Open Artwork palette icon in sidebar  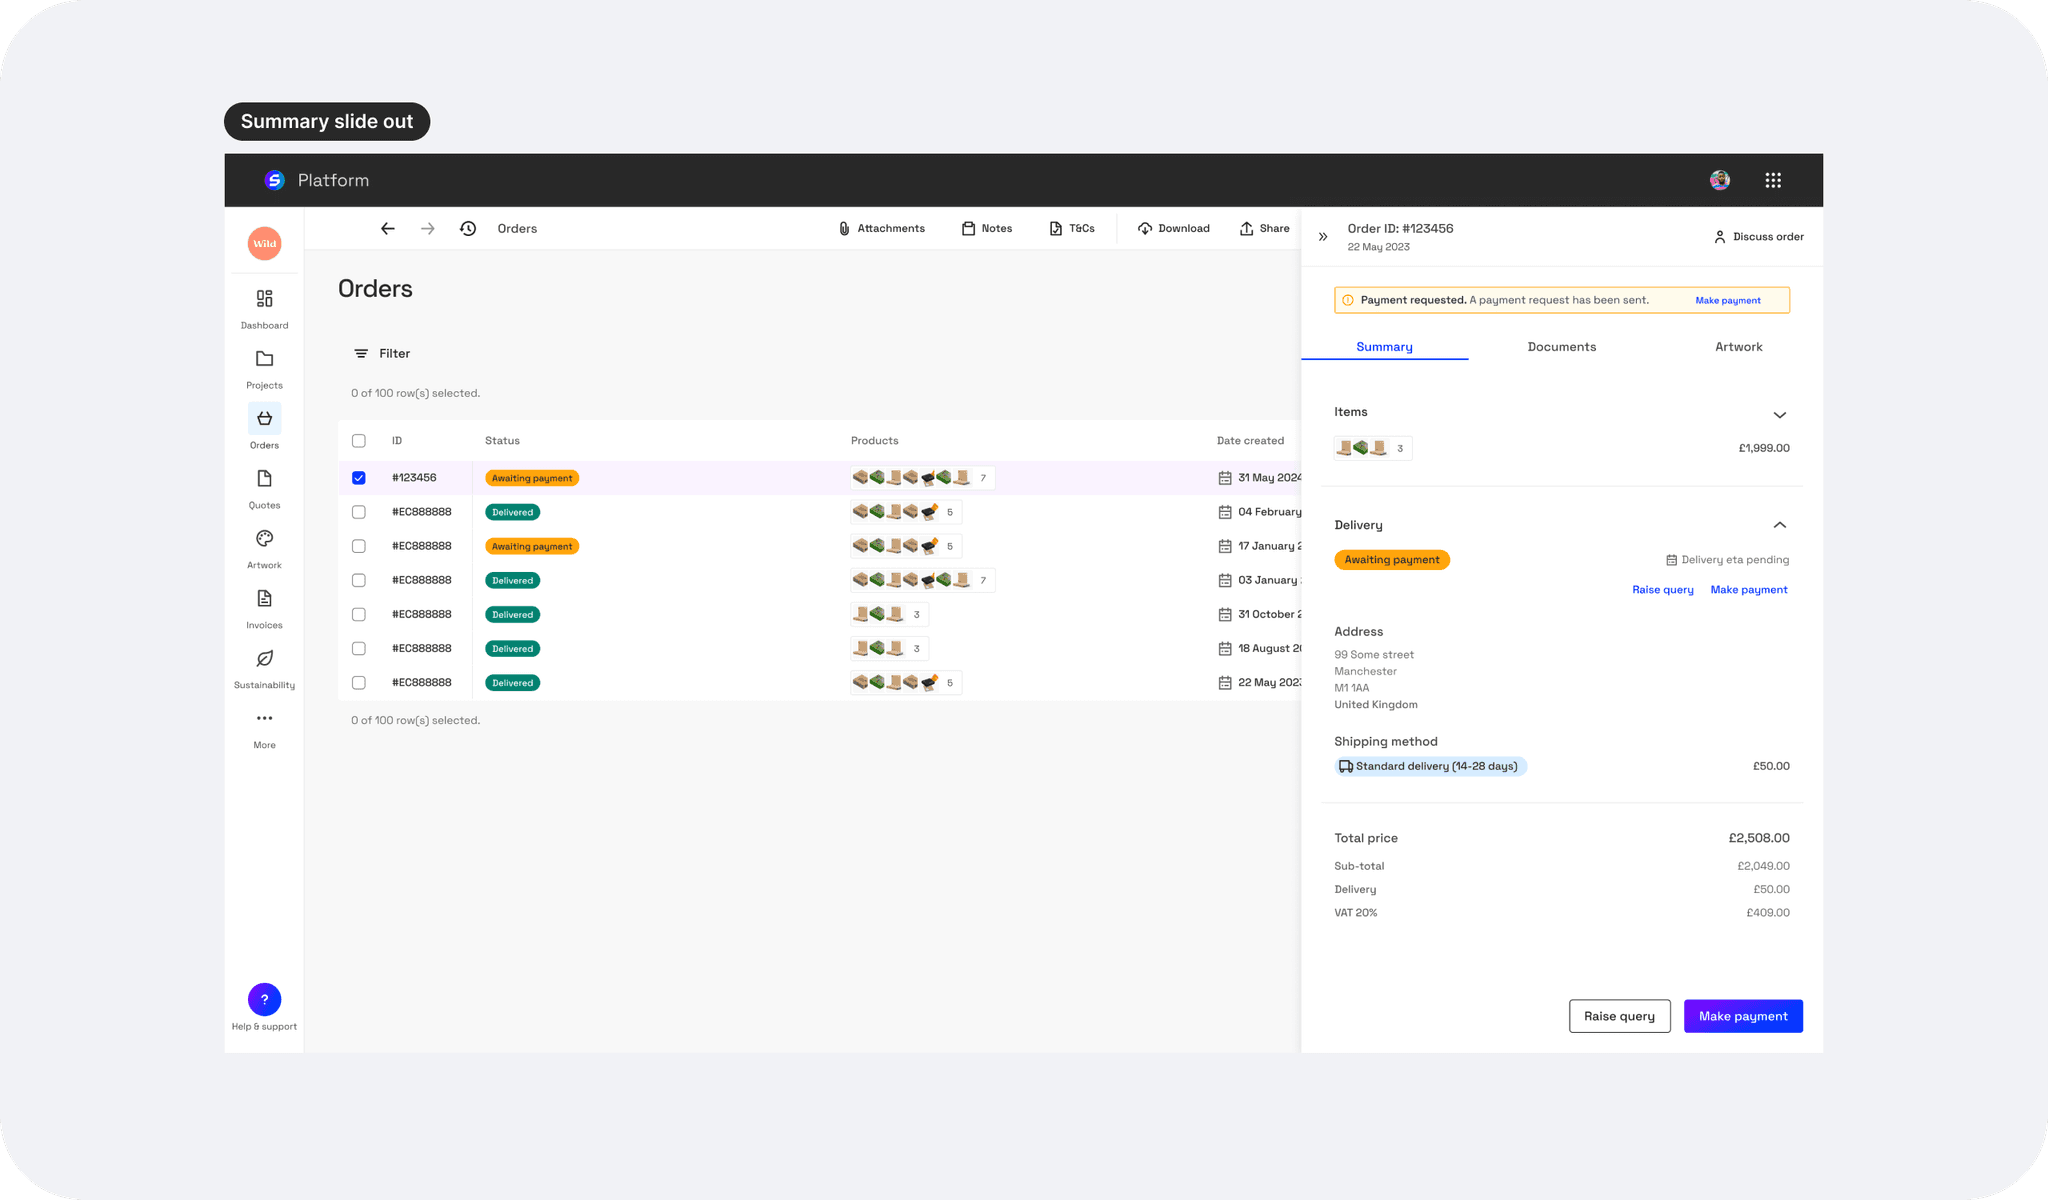[264, 539]
